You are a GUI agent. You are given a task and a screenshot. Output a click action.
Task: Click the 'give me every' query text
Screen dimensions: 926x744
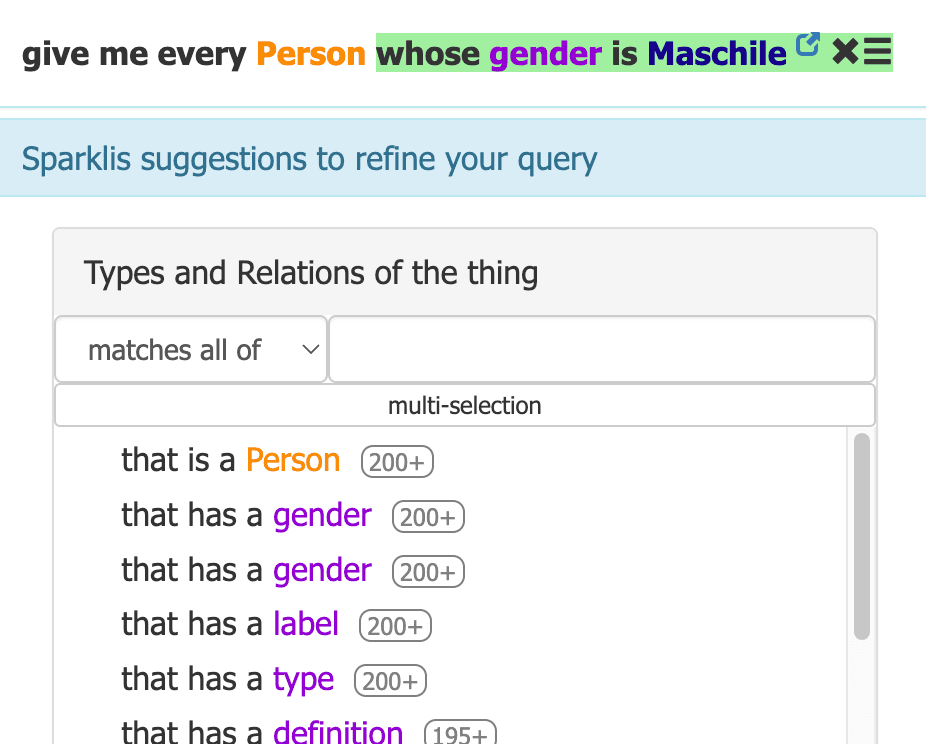[134, 55]
